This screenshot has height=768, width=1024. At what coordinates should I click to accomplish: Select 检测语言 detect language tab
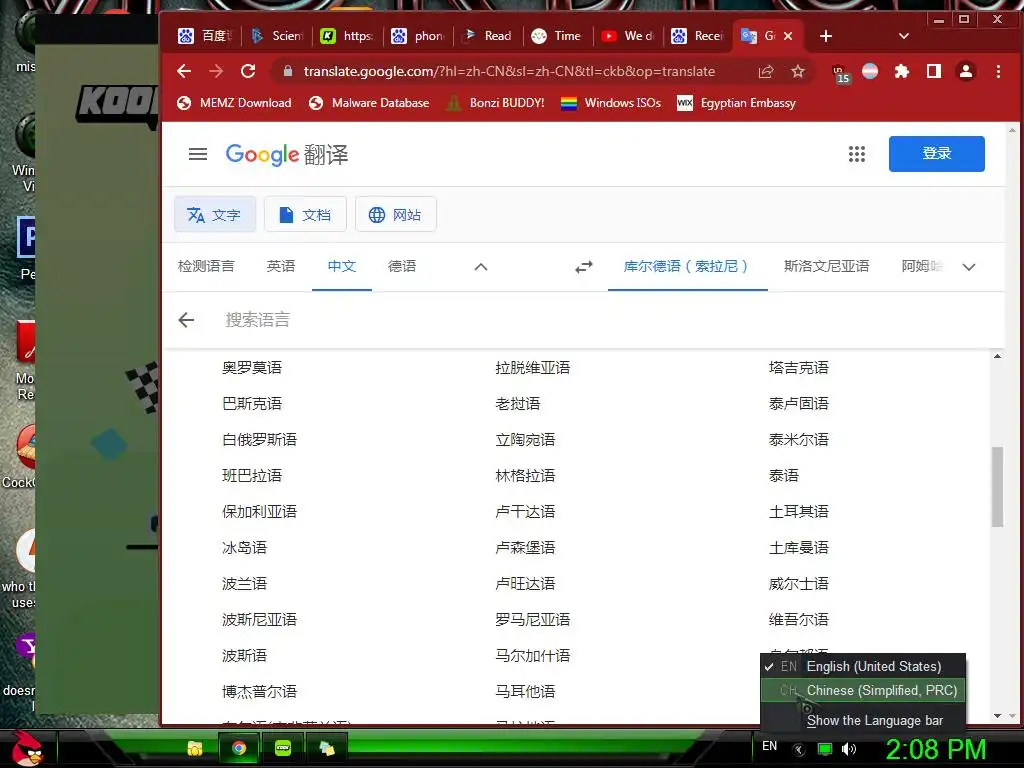[206, 266]
